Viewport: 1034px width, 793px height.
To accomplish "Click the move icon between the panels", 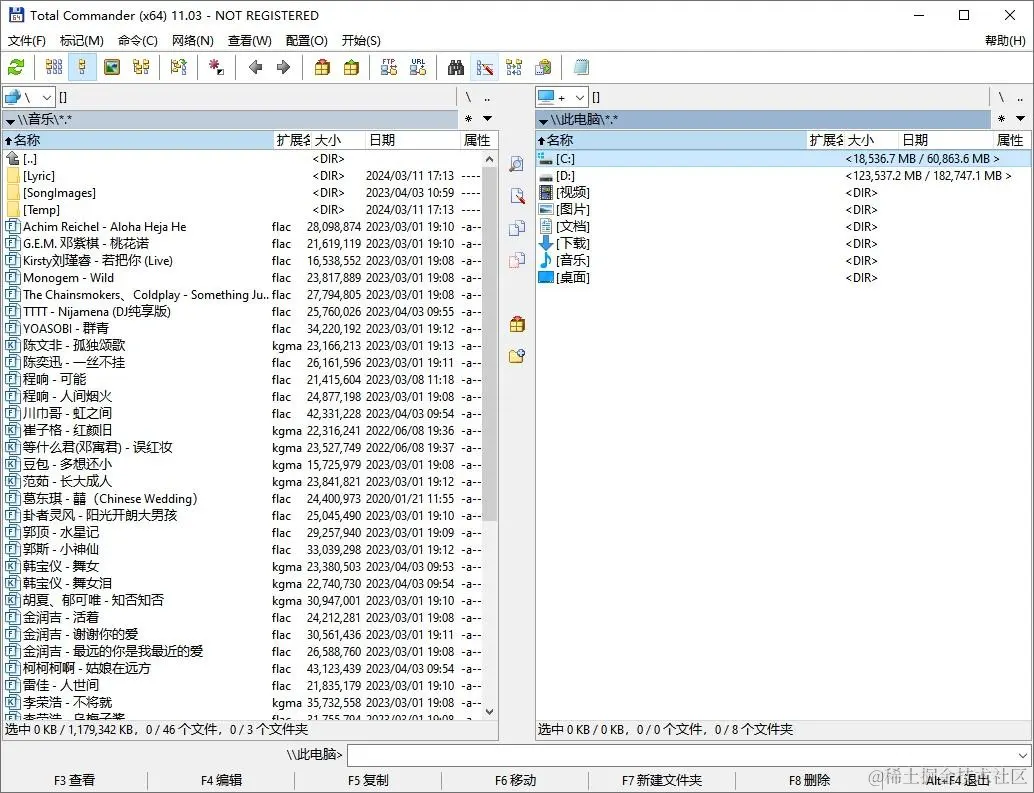I will pyautogui.click(x=517, y=260).
